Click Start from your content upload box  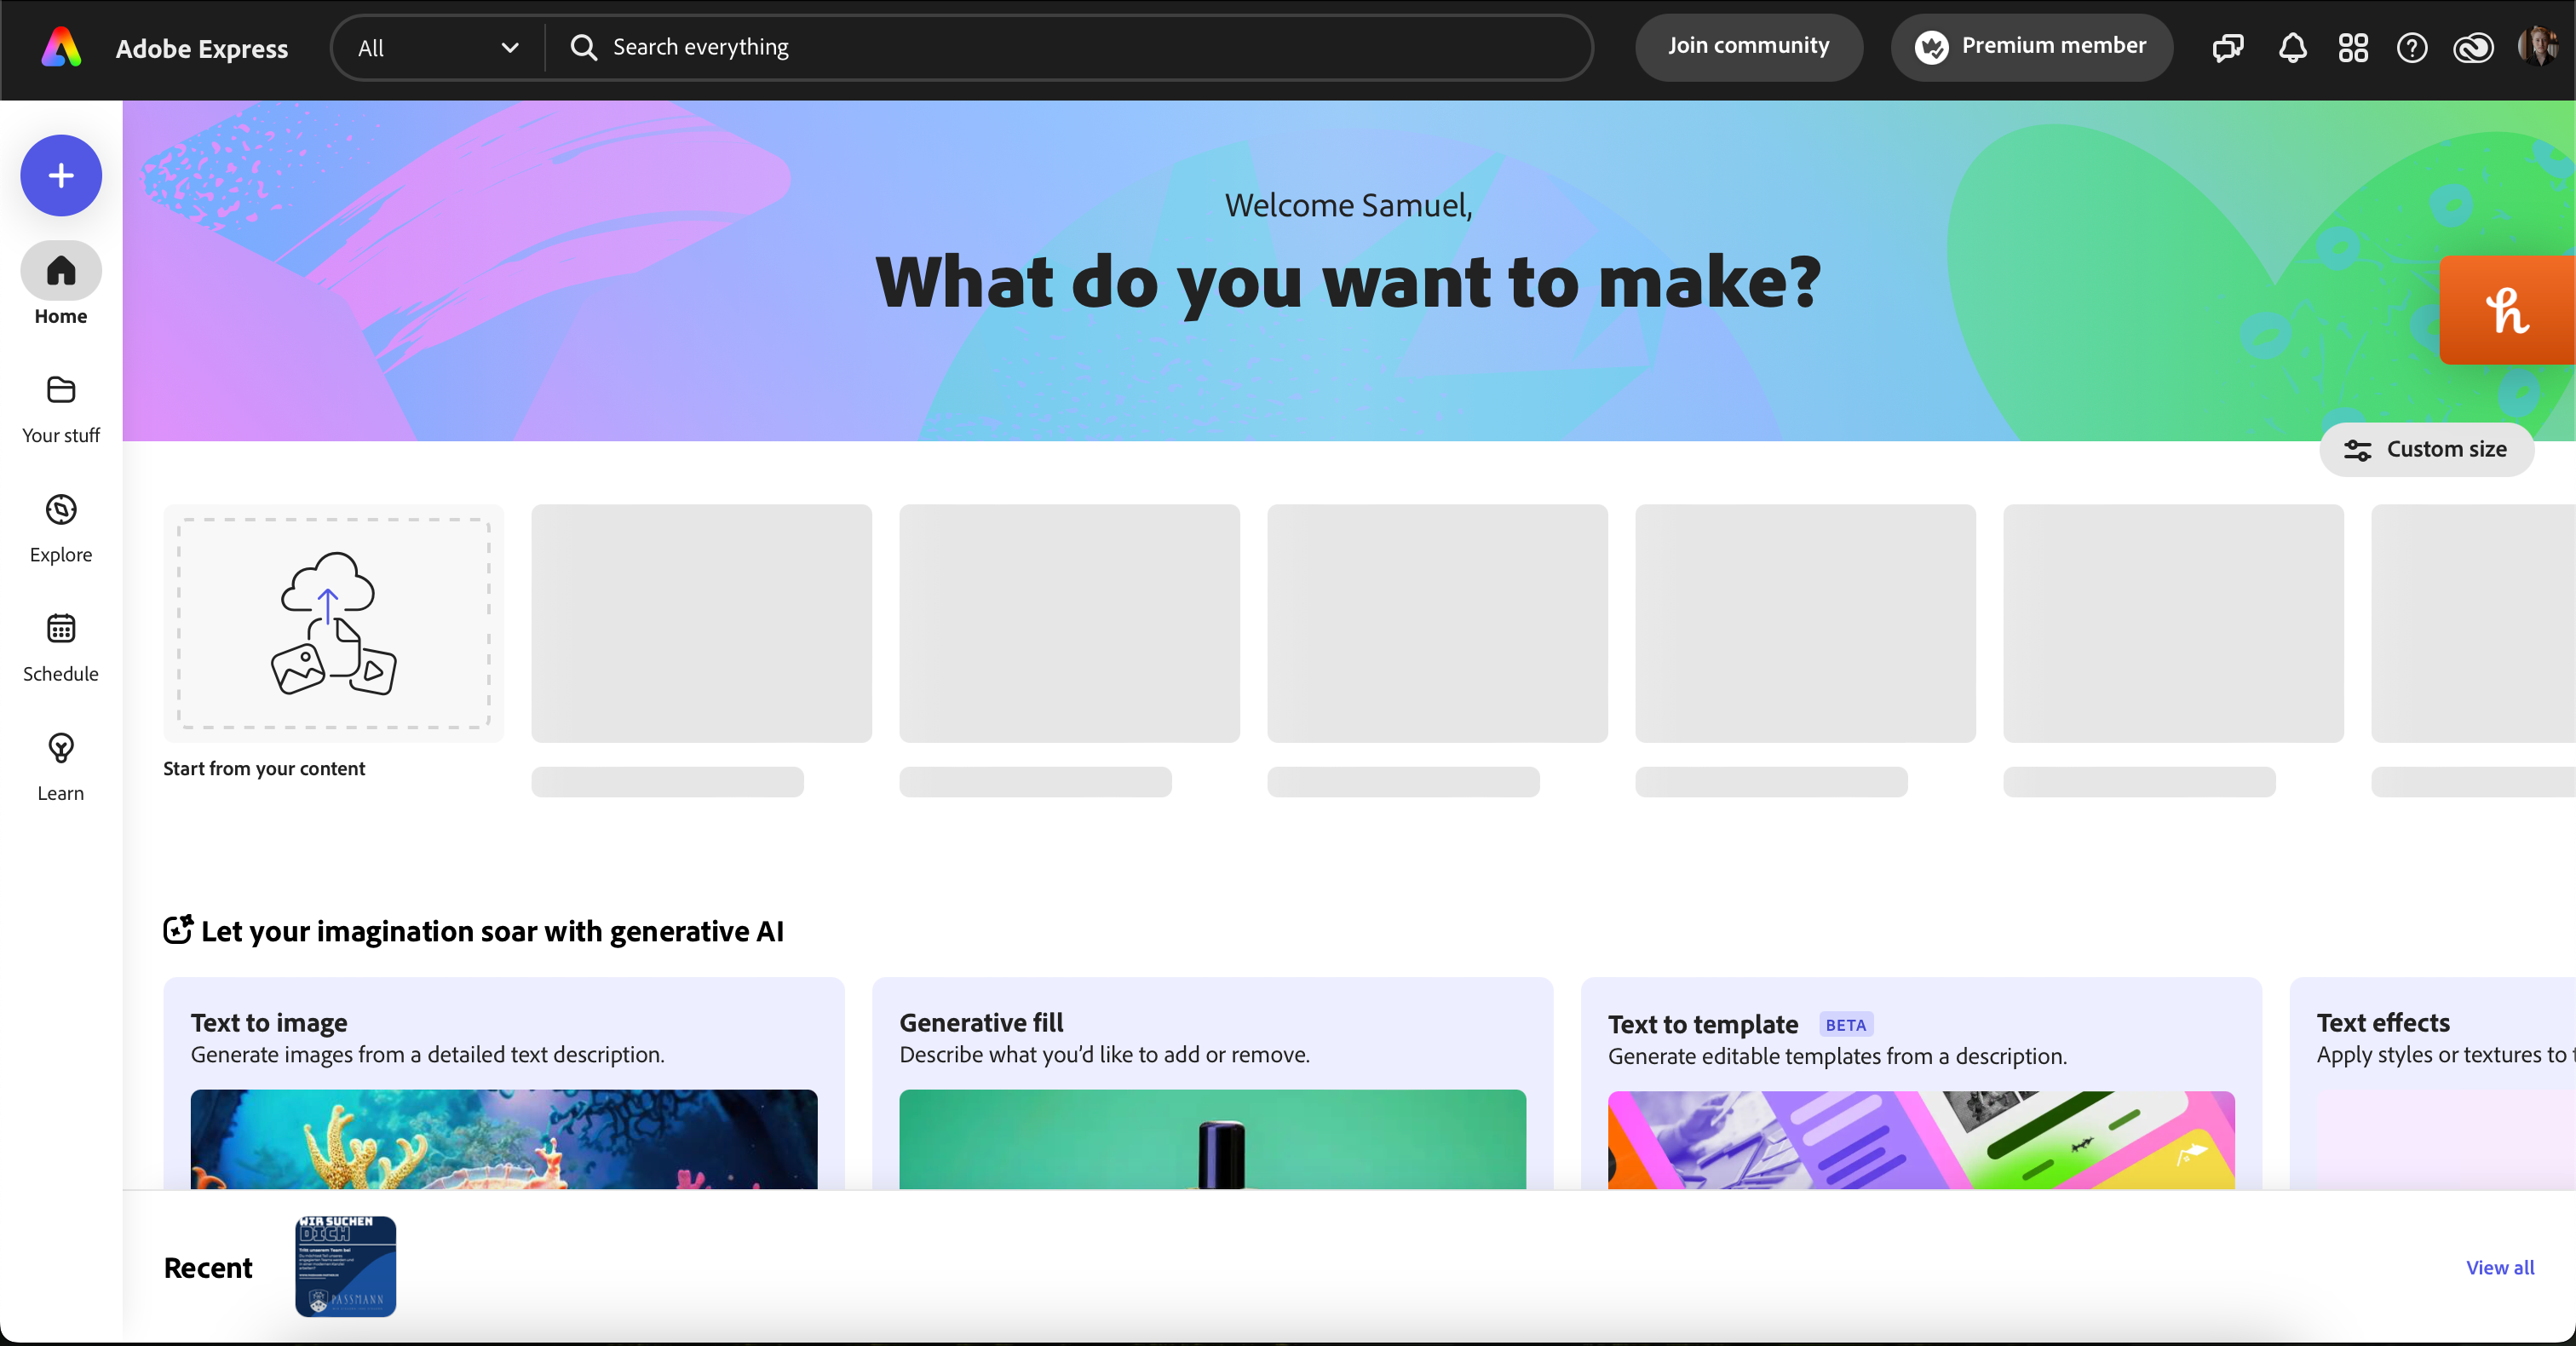333,623
